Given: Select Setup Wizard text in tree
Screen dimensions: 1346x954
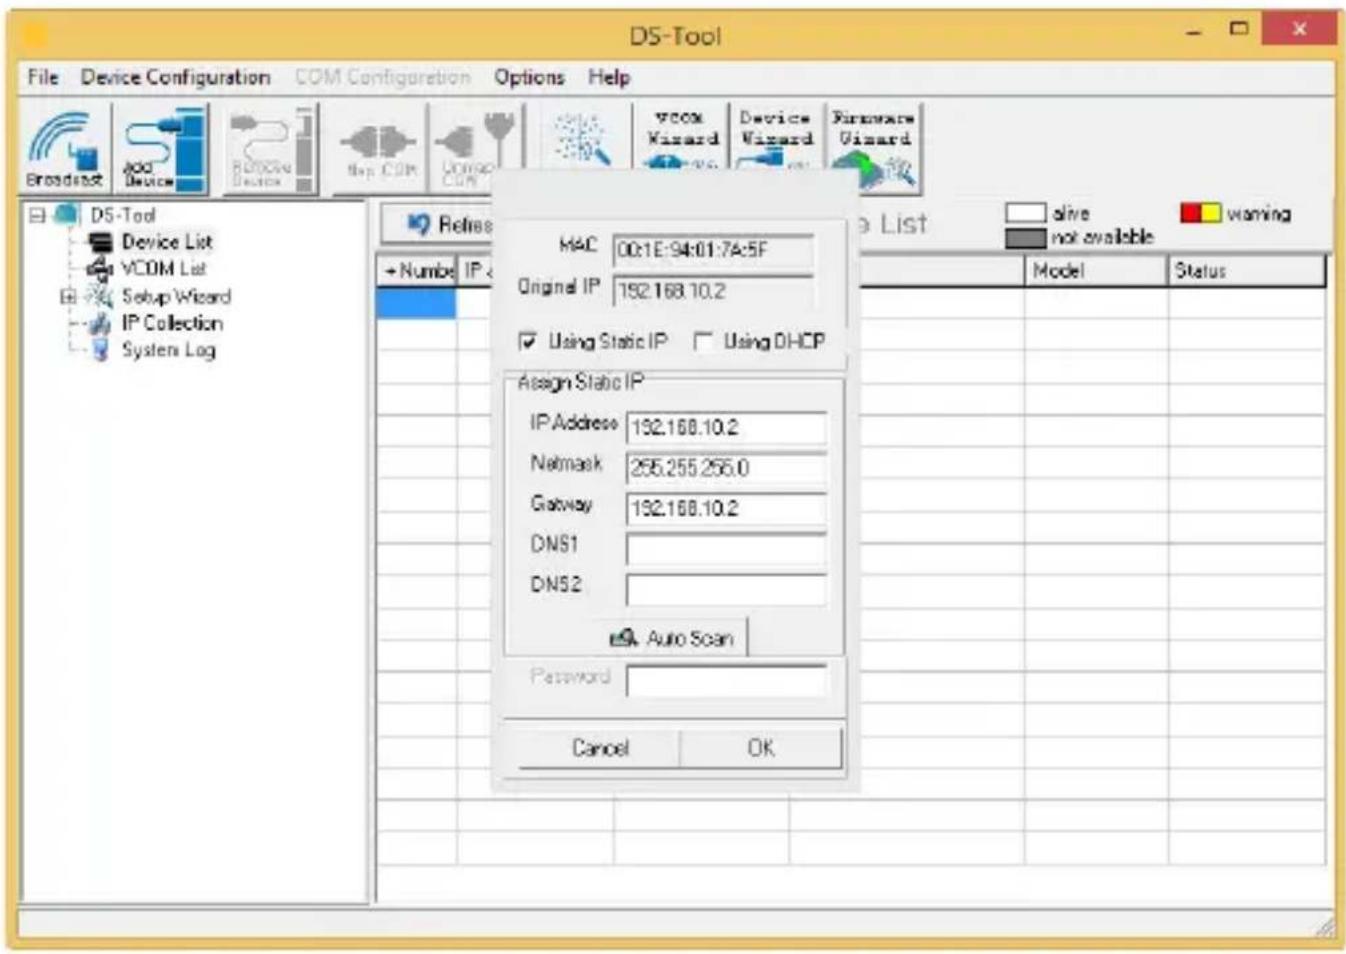Looking at the screenshot, I should click(176, 296).
